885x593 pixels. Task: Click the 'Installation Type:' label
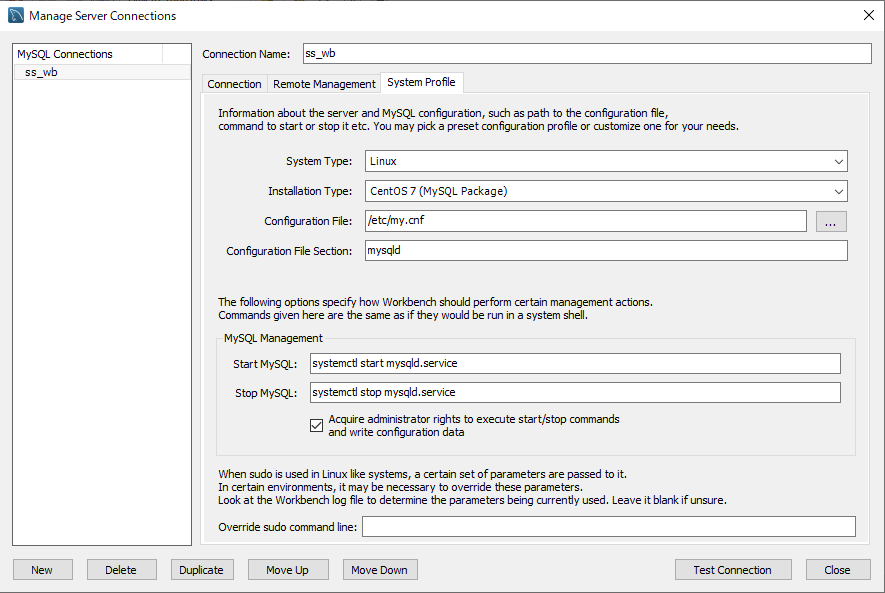pos(310,191)
